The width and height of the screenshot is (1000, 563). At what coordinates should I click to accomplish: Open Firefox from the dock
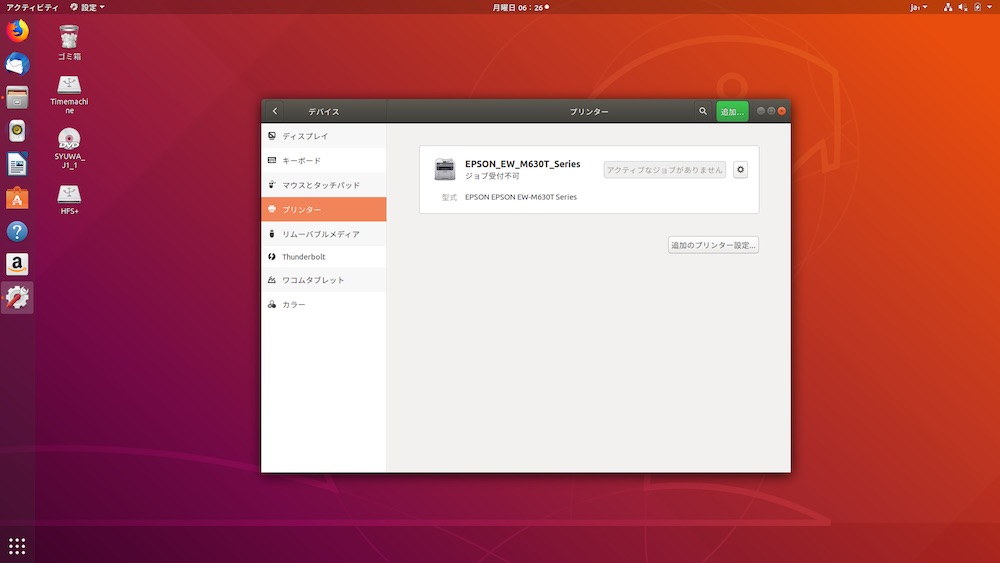coord(17,31)
